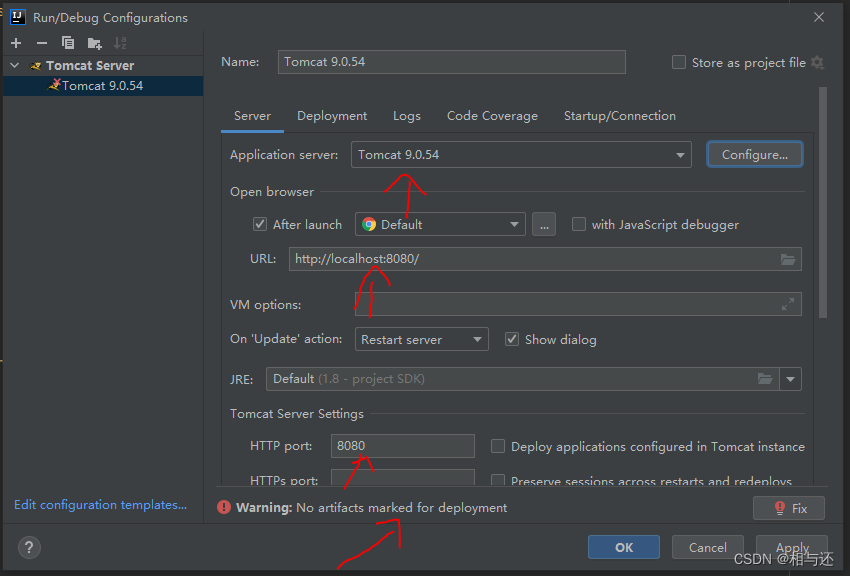This screenshot has height=576, width=850.
Task: Check Preserve sessions across restarts and redeploys
Action: pyautogui.click(x=498, y=480)
